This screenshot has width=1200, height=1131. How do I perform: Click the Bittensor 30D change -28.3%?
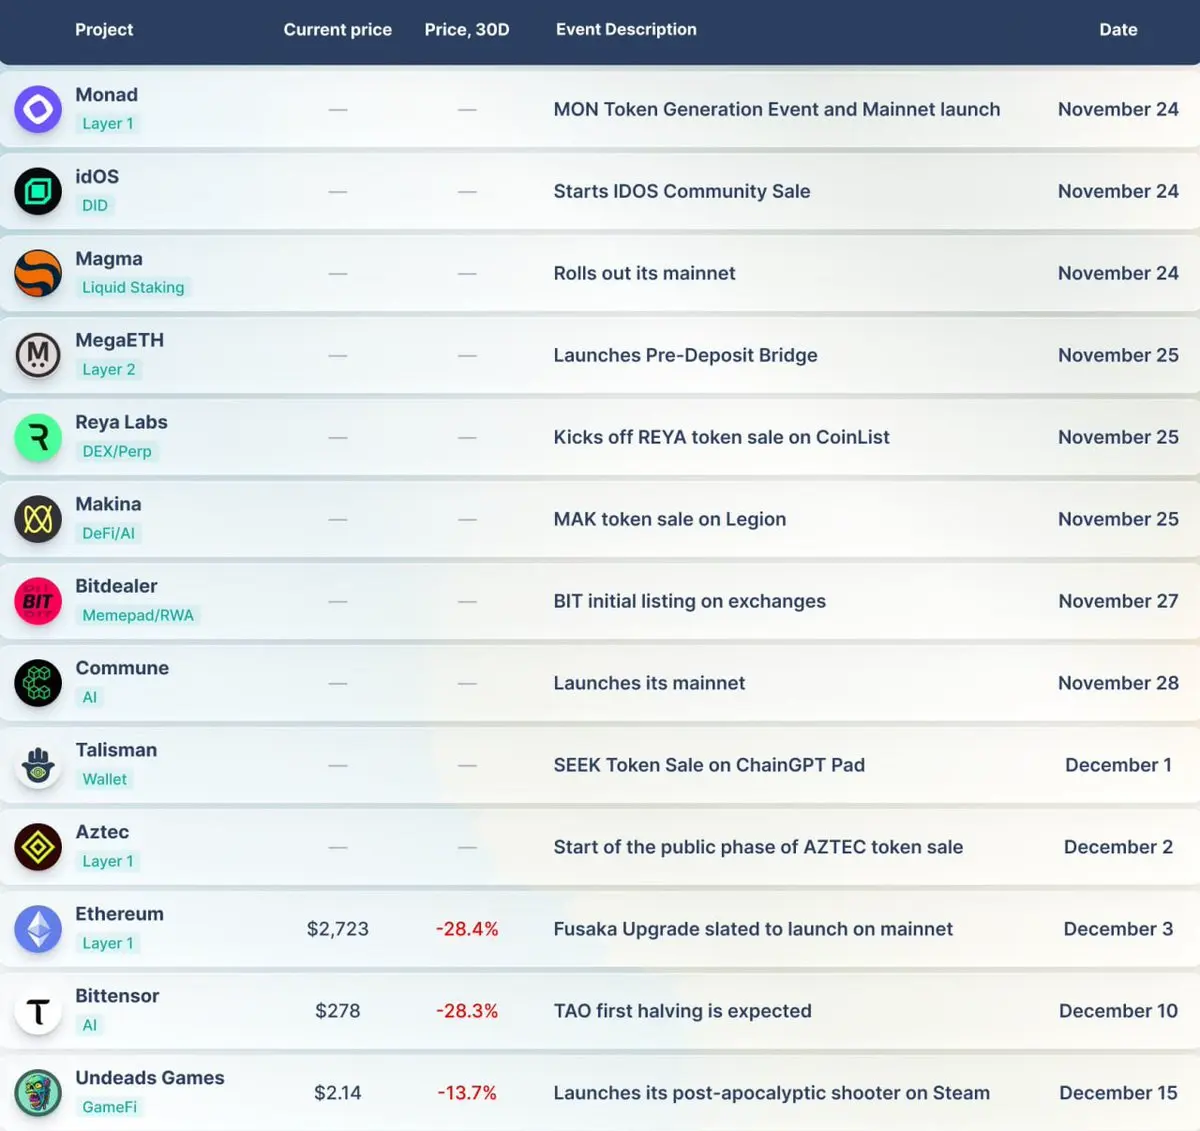click(x=467, y=1011)
